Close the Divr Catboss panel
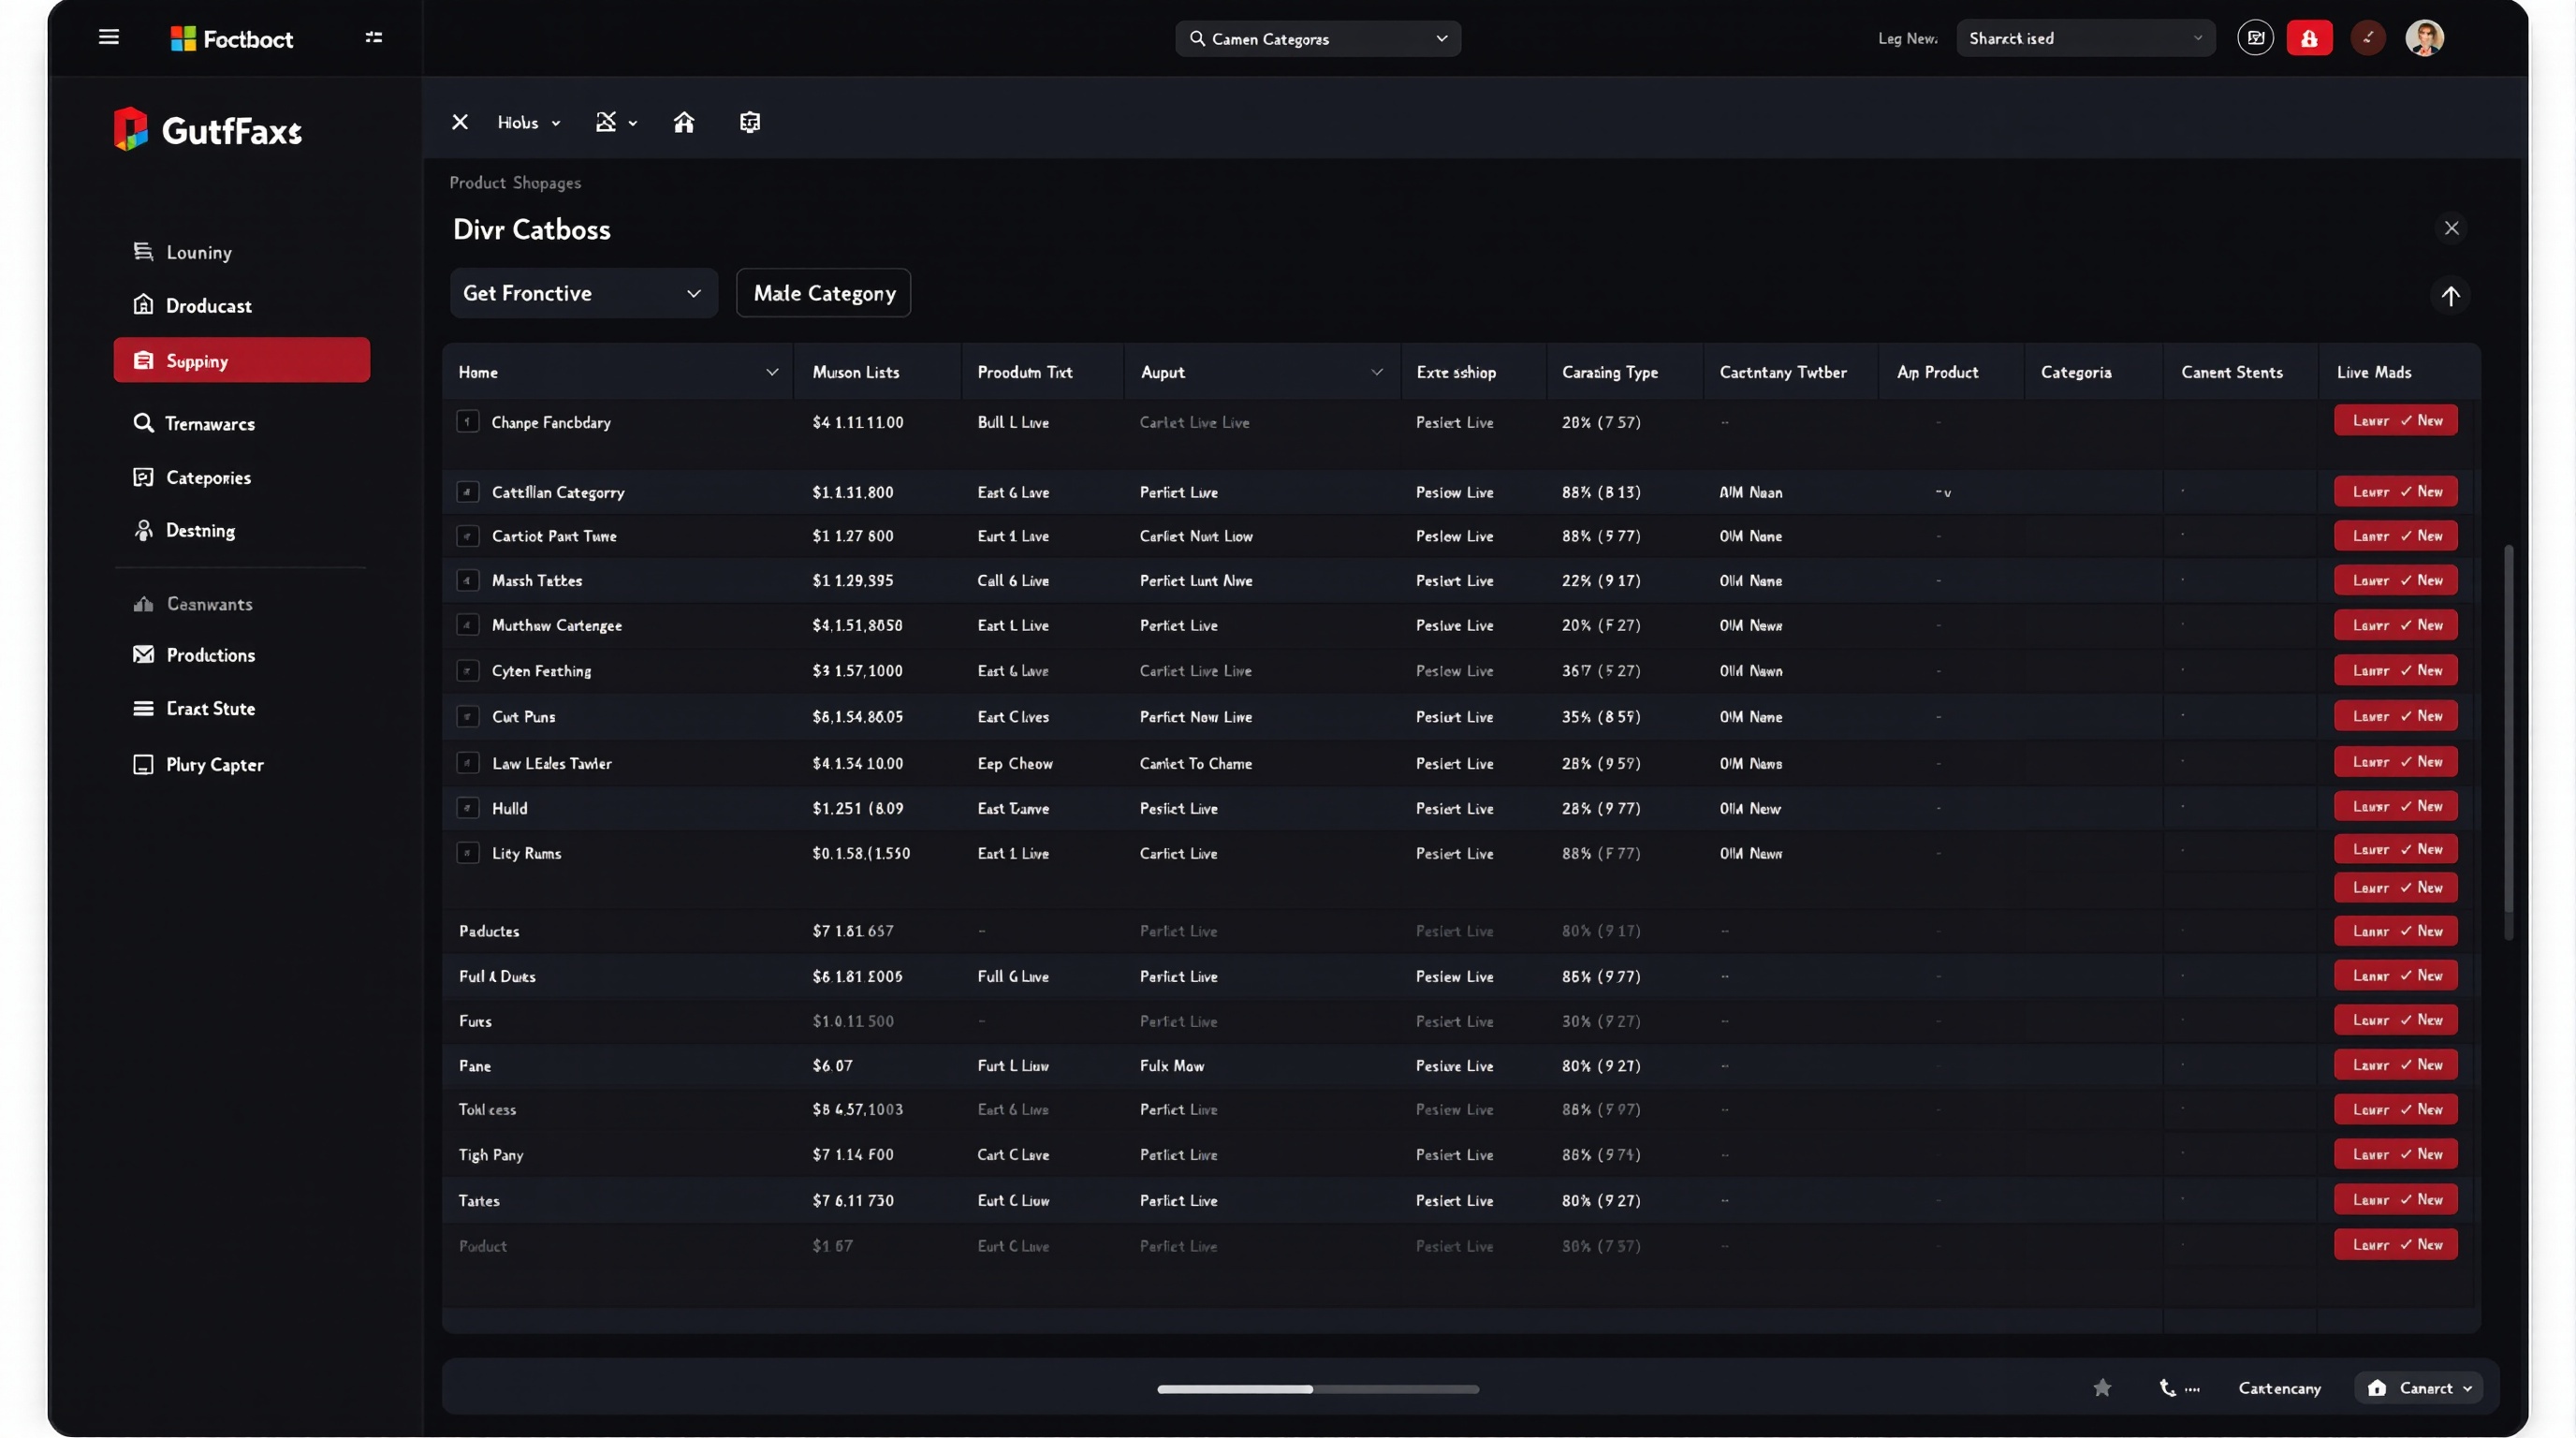 tap(2451, 228)
